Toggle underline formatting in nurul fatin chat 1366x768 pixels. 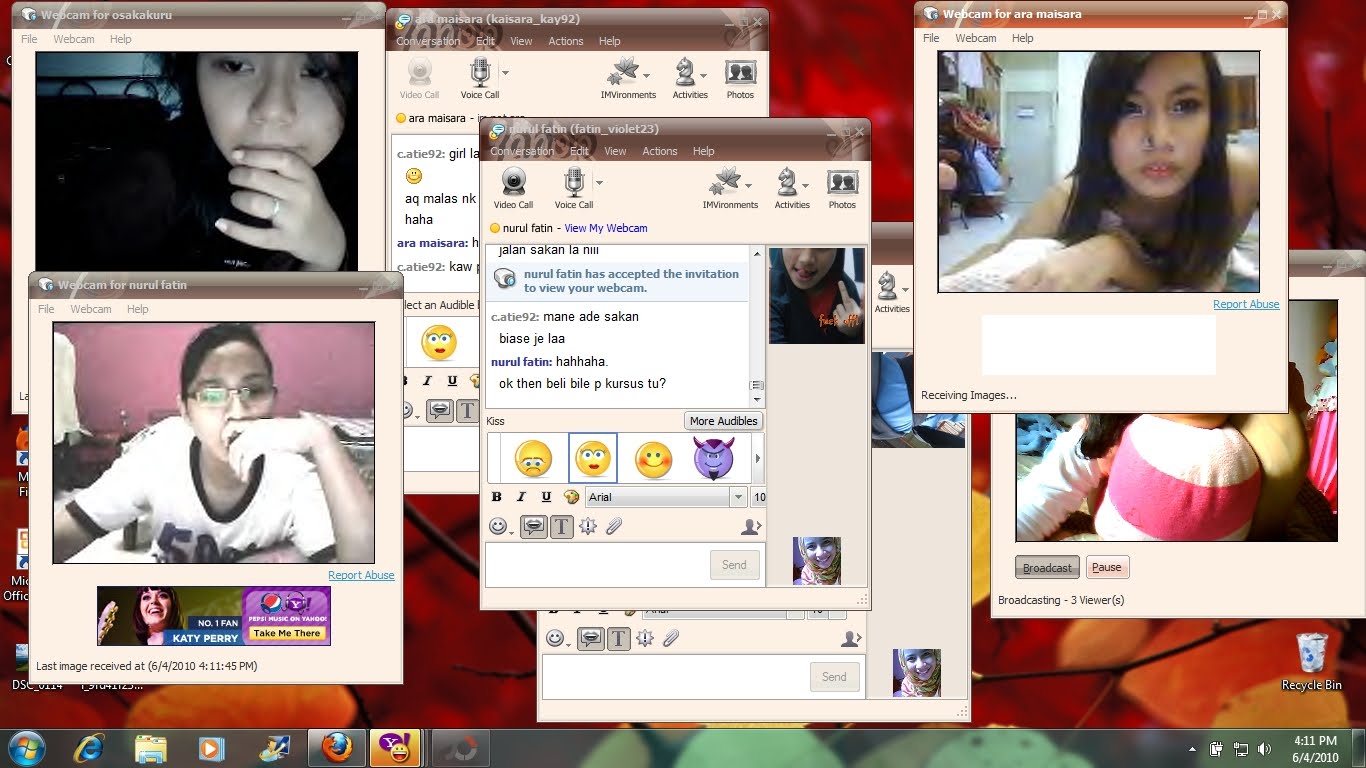coord(546,497)
